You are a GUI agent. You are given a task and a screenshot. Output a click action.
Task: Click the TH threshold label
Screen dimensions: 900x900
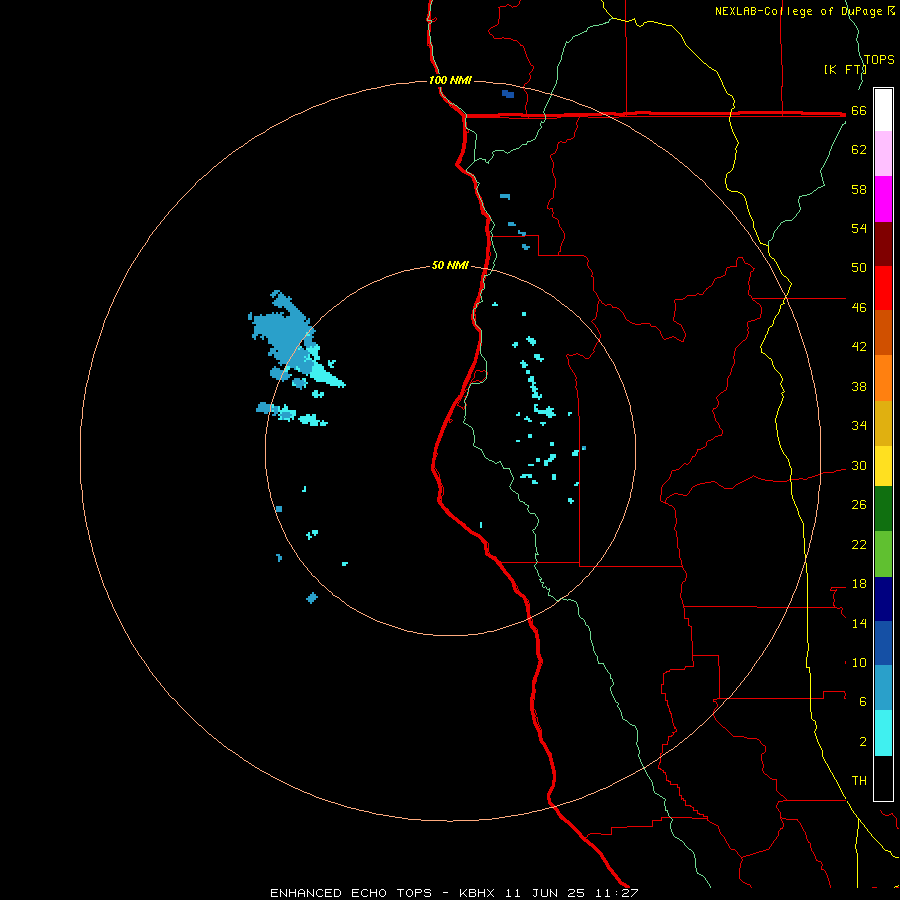(x=859, y=780)
